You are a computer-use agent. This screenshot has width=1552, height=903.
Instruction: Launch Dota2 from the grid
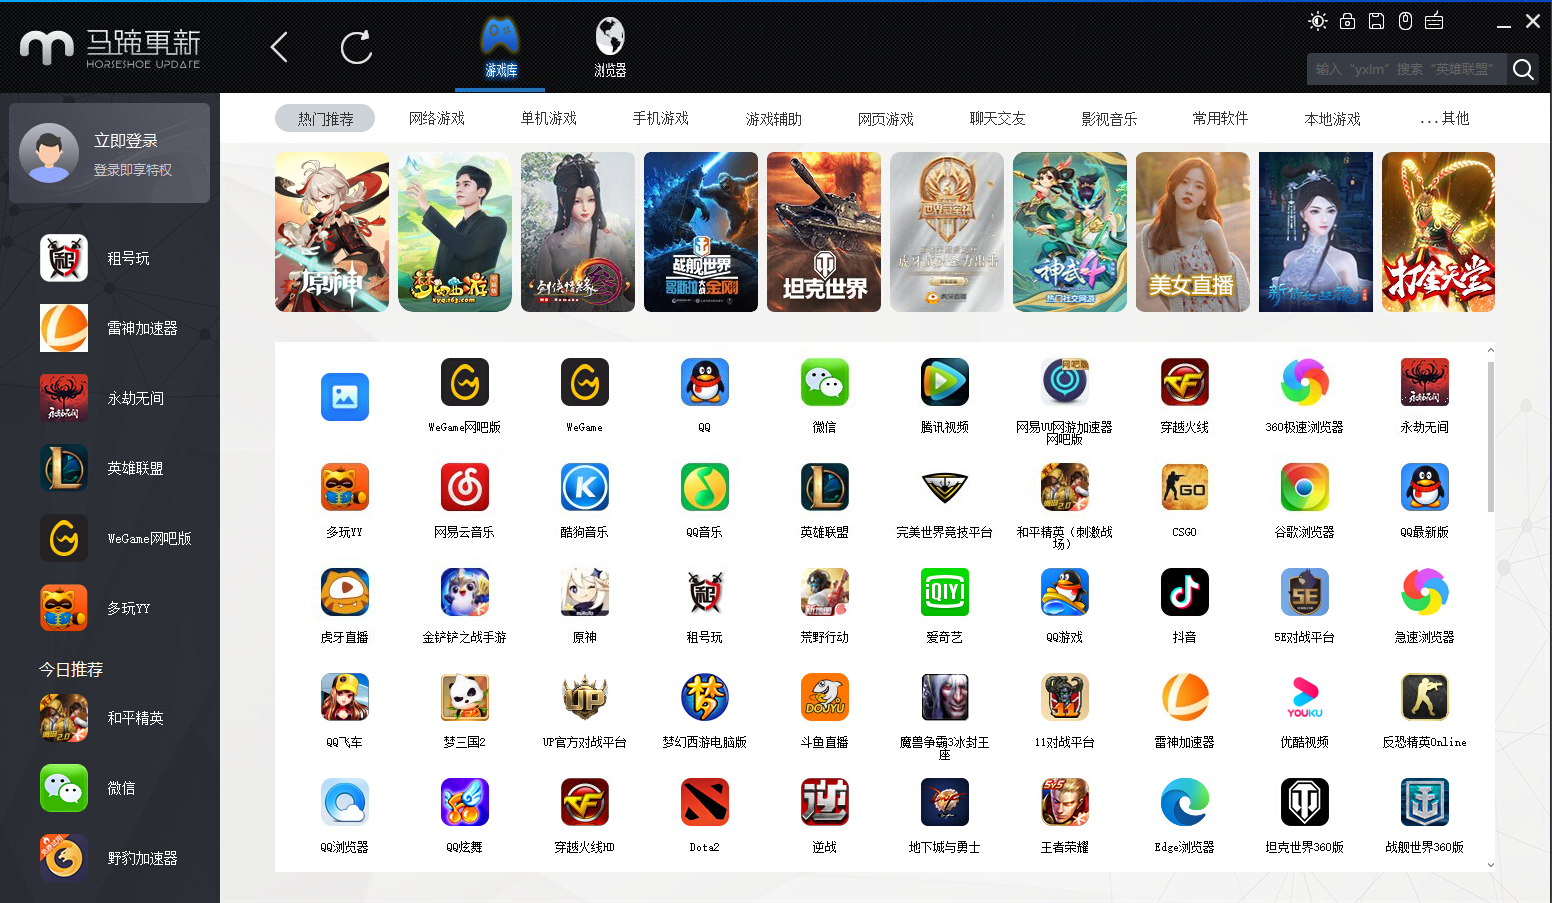pyautogui.click(x=705, y=802)
